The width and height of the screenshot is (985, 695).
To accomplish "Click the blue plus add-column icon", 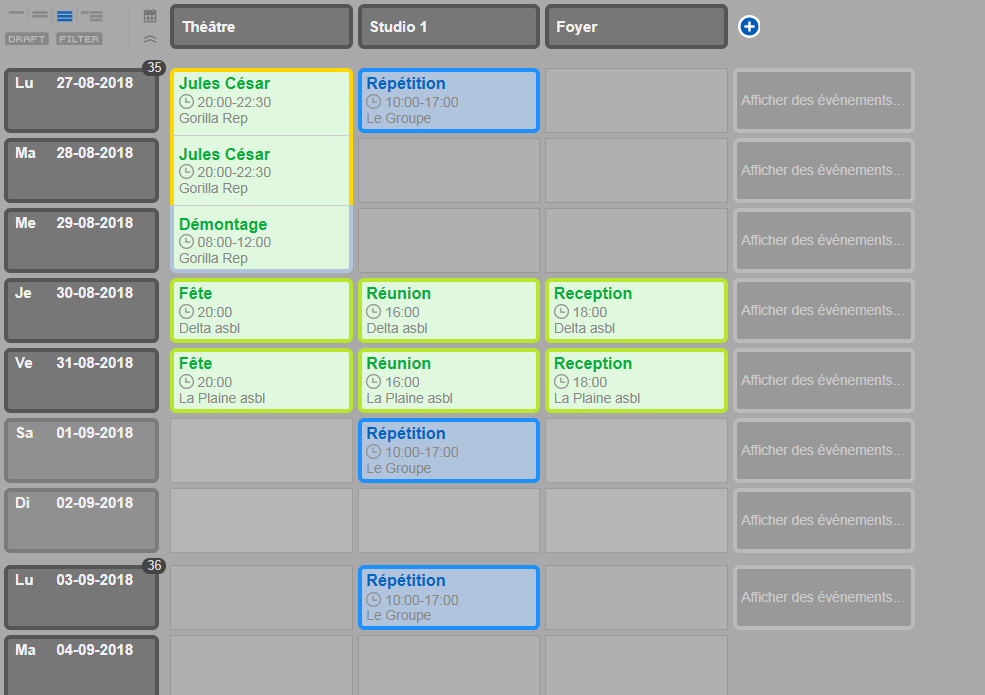I will [x=749, y=27].
